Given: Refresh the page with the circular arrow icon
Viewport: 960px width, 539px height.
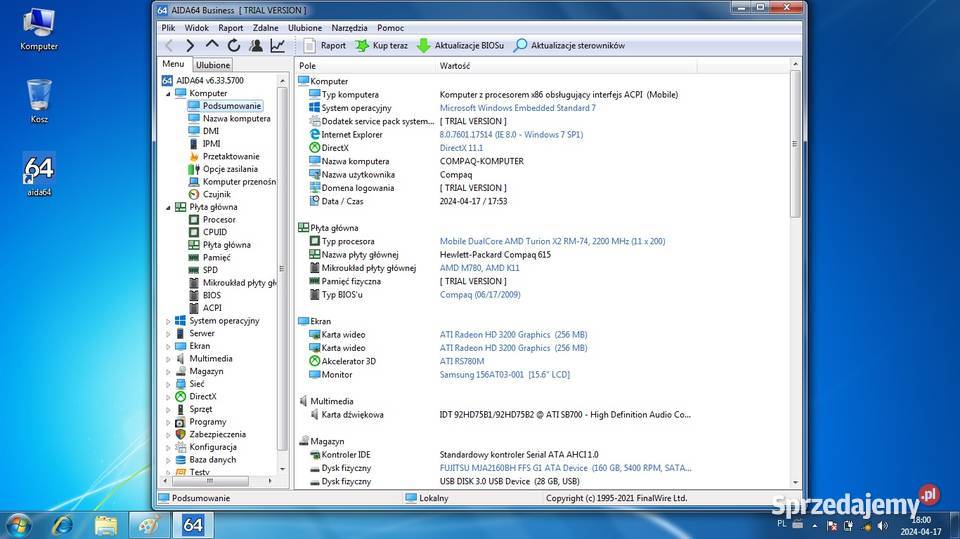Looking at the screenshot, I should pyautogui.click(x=234, y=45).
